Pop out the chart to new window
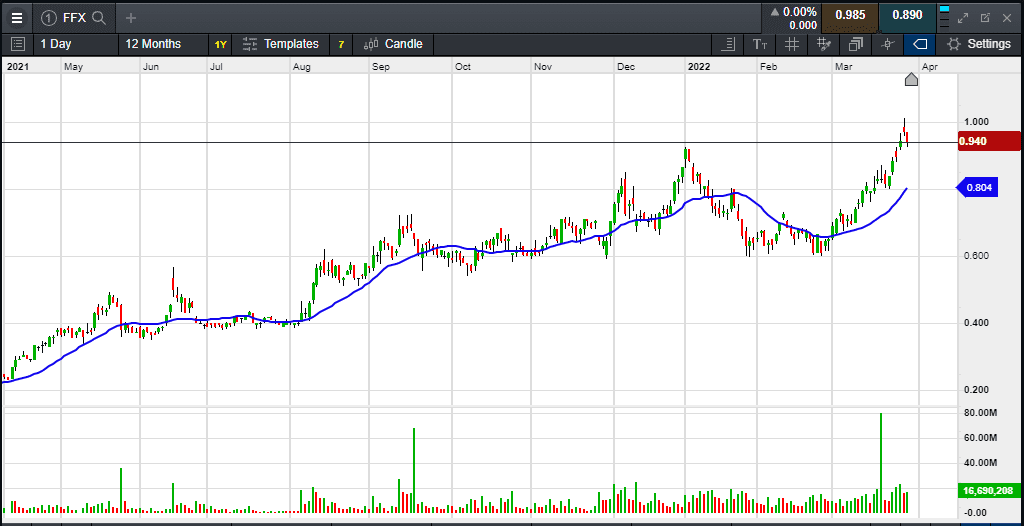The image size is (1024, 526). click(985, 17)
